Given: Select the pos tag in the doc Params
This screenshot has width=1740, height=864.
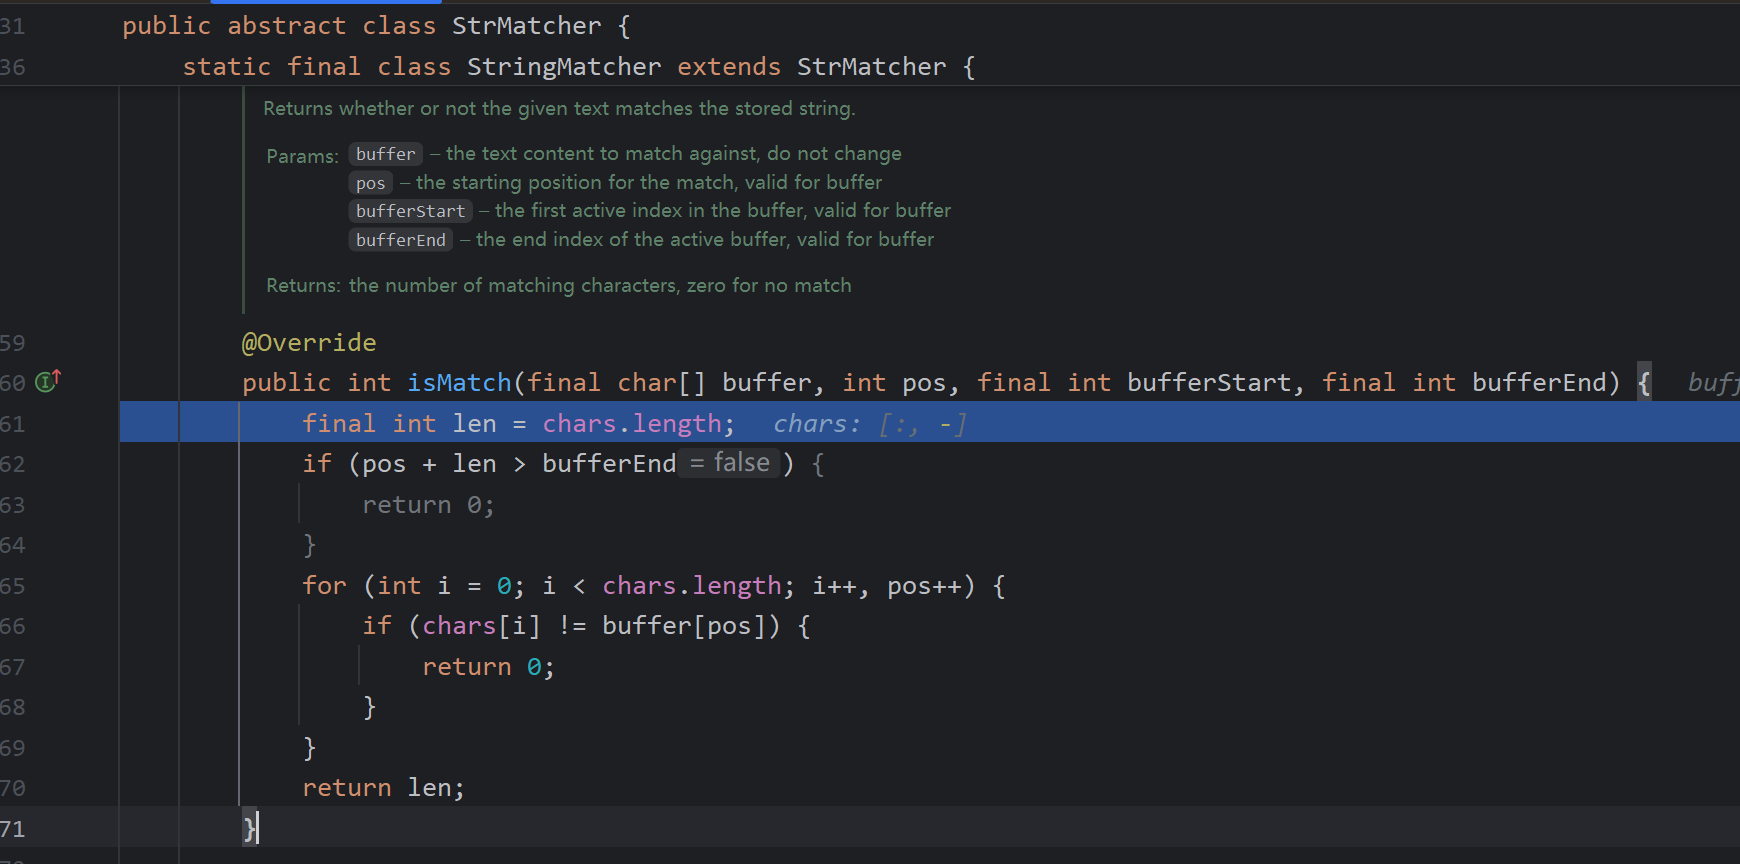Looking at the screenshot, I should pos(371,183).
